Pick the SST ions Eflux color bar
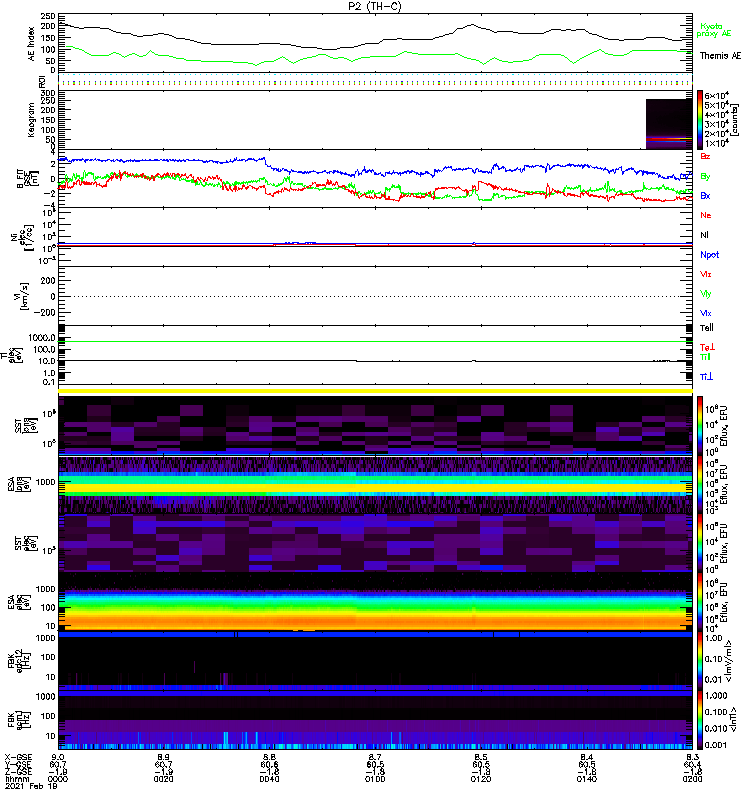The width and height of the screenshot is (750, 800). tap(700, 425)
